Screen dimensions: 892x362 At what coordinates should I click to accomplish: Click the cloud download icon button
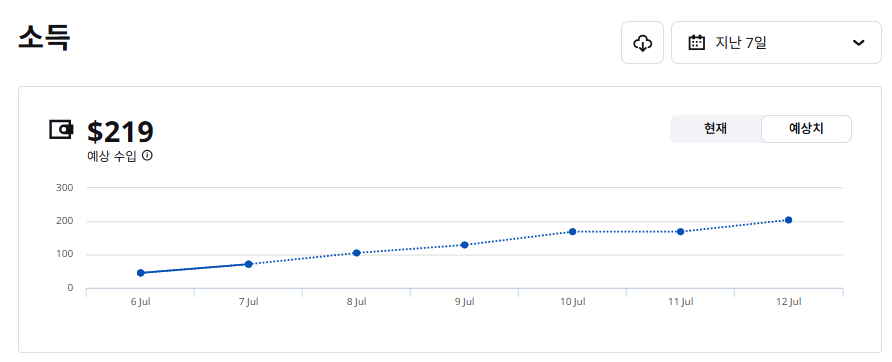tap(642, 43)
